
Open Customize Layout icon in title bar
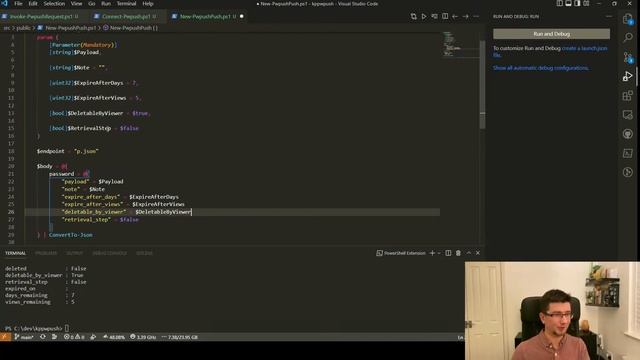pos(586,3)
